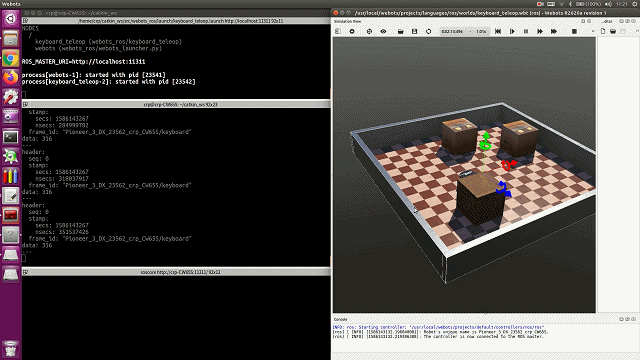Select the front wooden box in the scene
640x360 pixels.
tap(480, 199)
